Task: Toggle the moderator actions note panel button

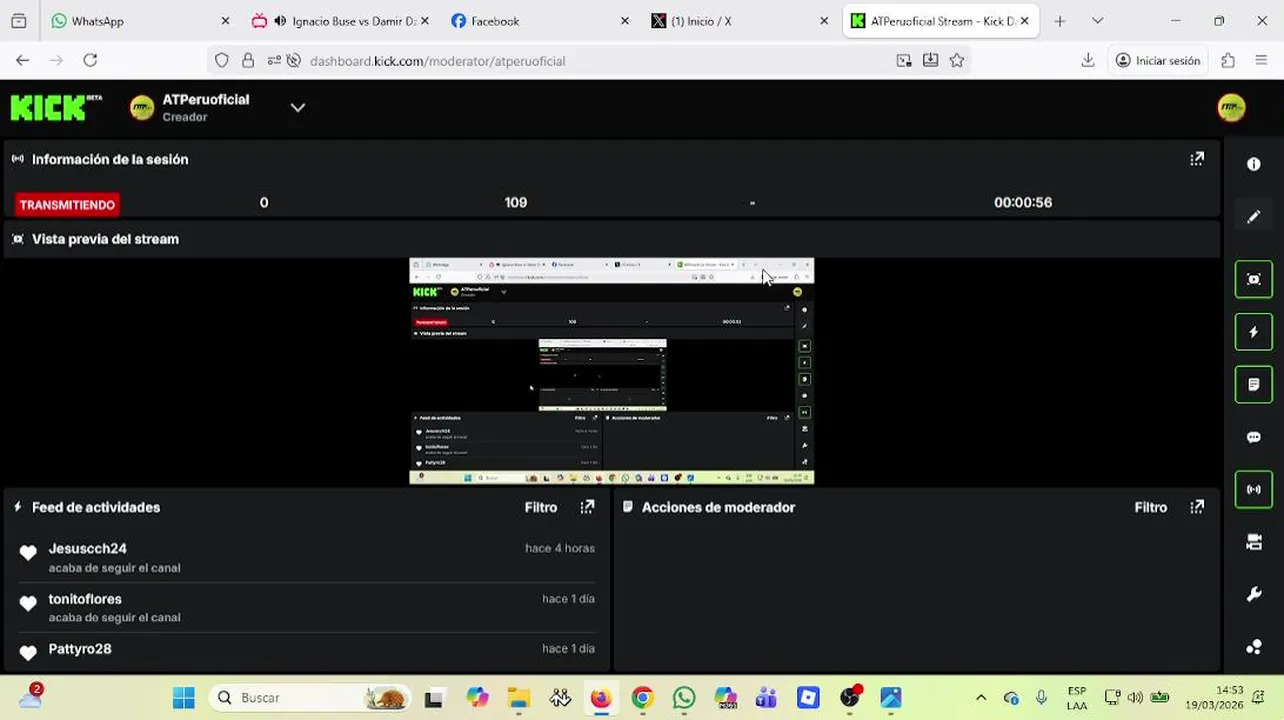Action: click(1254, 384)
